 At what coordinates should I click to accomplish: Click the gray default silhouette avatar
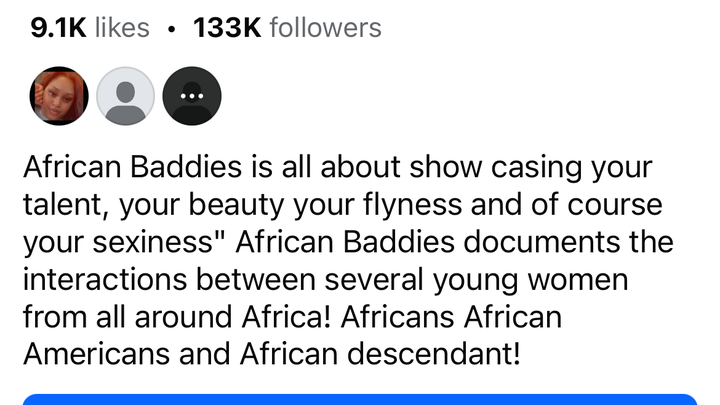125,97
